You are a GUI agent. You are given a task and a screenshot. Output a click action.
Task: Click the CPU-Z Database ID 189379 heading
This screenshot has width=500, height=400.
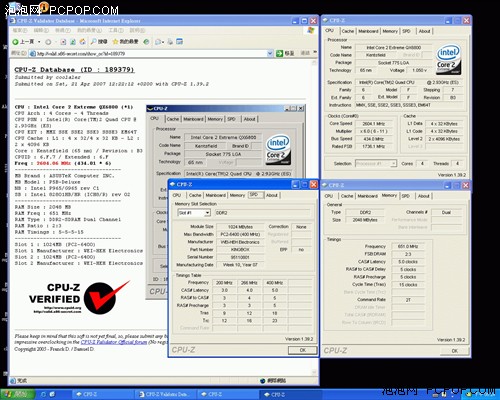pyautogui.click(x=74, y=70)
